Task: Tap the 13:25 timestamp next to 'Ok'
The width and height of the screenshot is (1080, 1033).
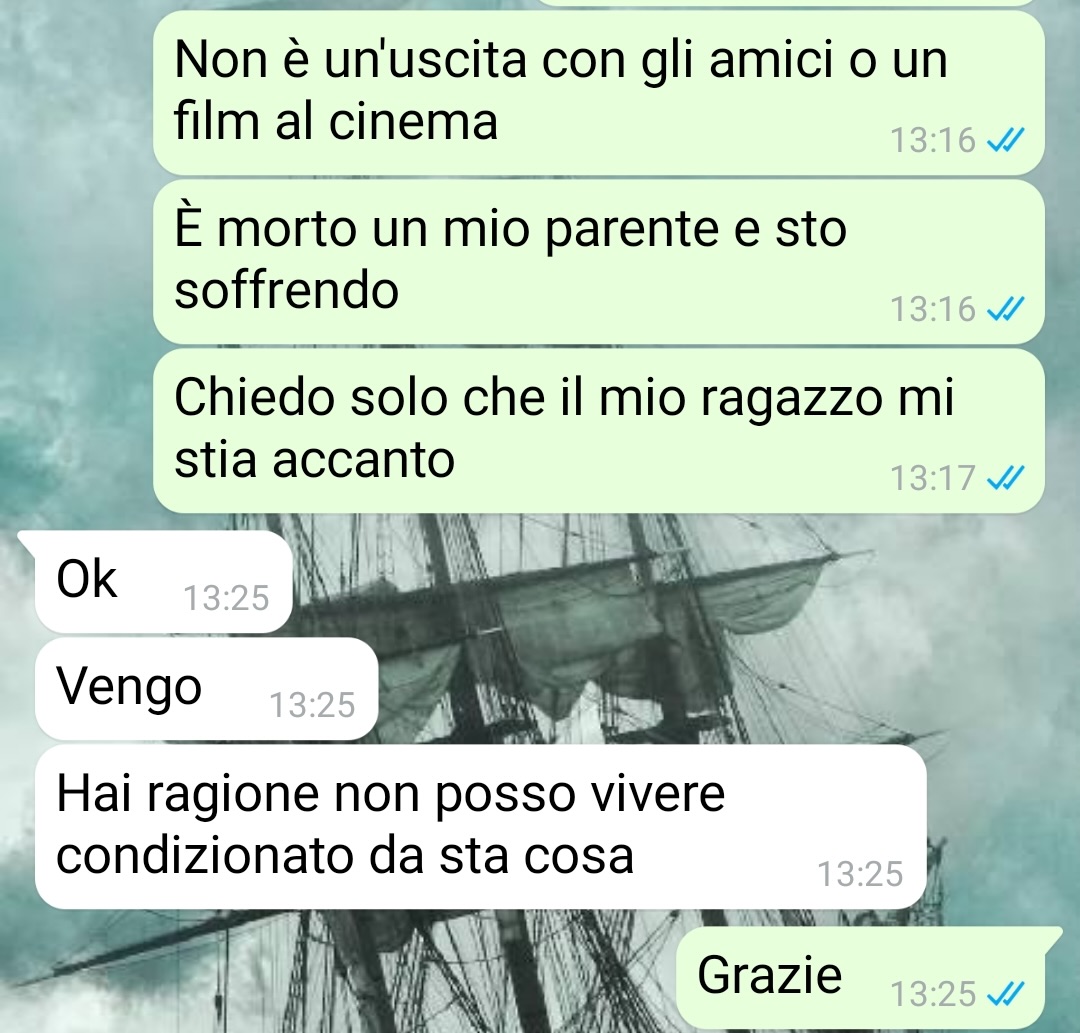Action: pos(226,598)
